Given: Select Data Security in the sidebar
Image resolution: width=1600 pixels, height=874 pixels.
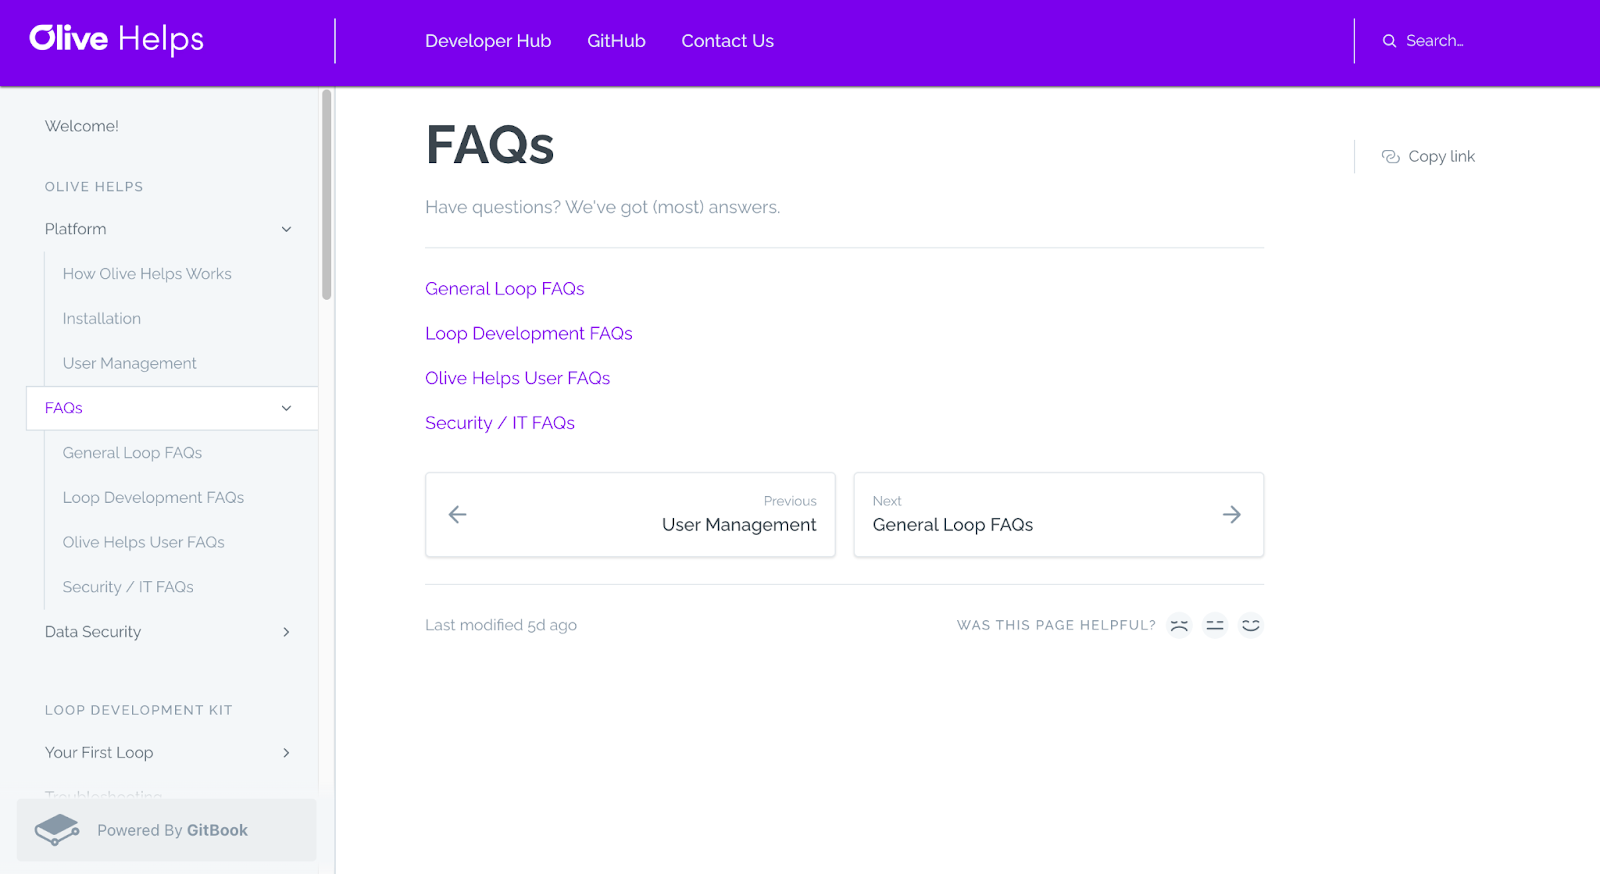Looking at the screenshot, I should point(93,632).
